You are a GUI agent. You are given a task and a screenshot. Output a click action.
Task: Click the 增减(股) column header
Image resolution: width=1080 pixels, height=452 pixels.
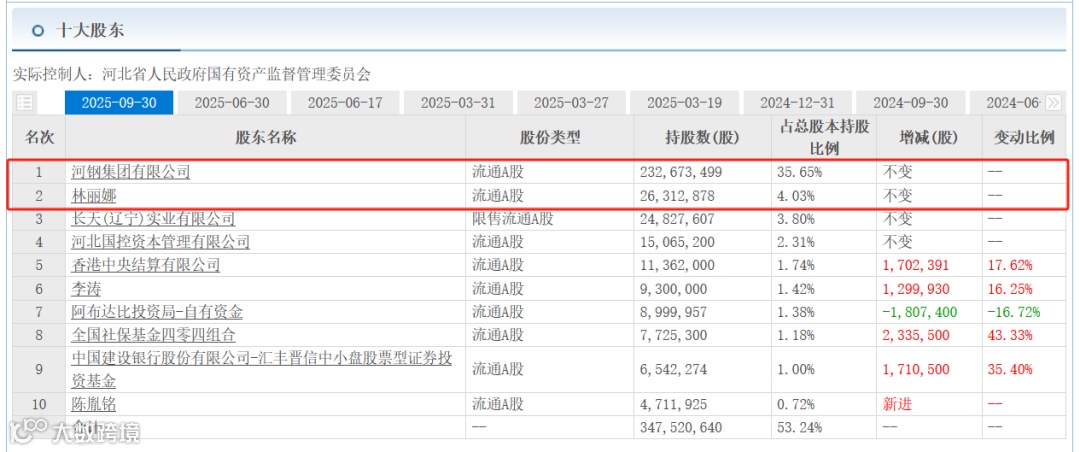928,137
